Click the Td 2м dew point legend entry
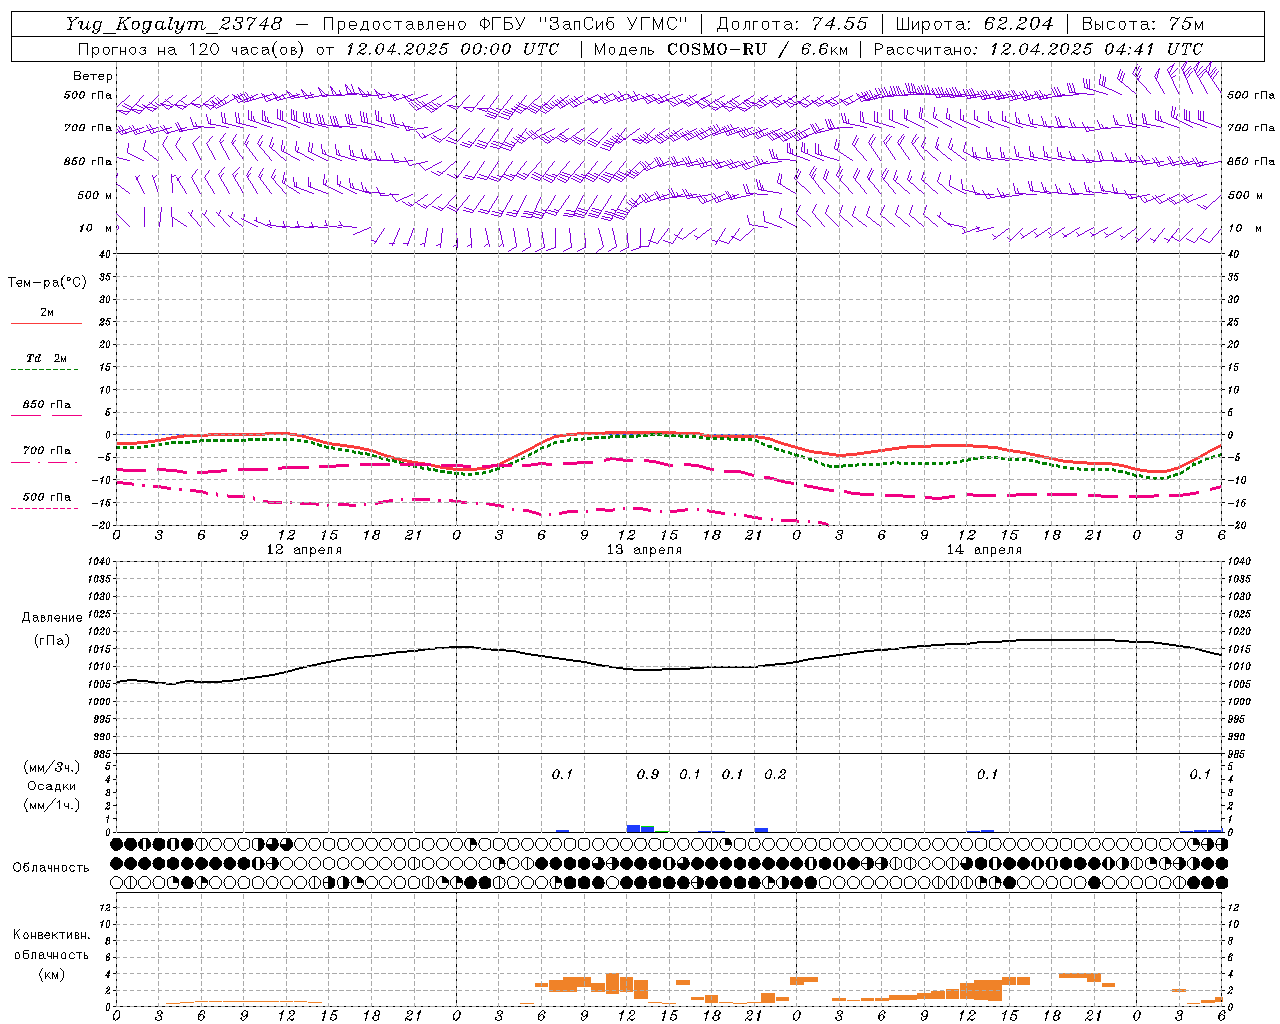This screenshot has width=1280, height=1024. [46, 358]
